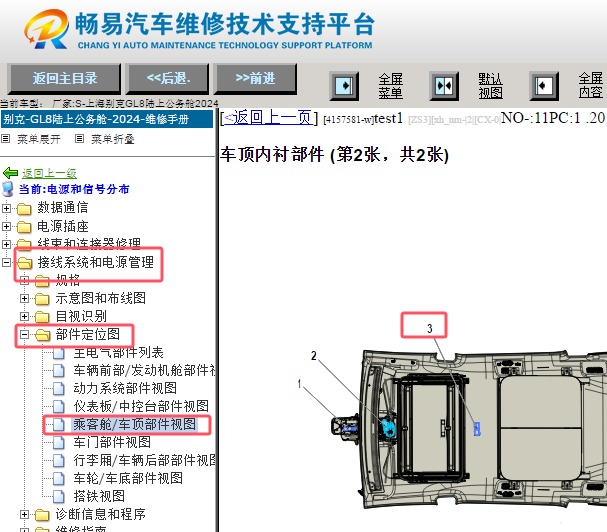
Task: Select the 诊断信息和程序 tree item
Action: tap(101, 514)
